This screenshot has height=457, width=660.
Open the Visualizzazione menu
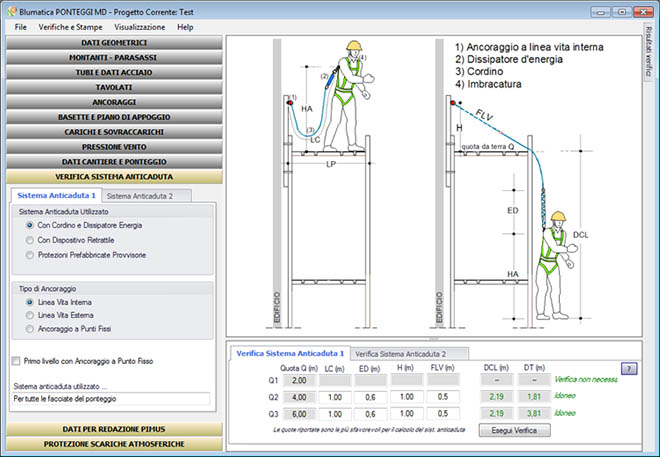coord(139,27)
